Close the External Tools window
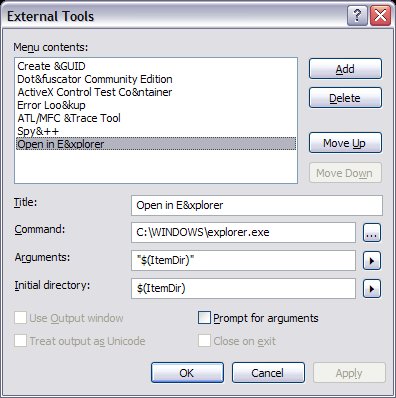Screen dimensions: 396x398 click(380, 16)
